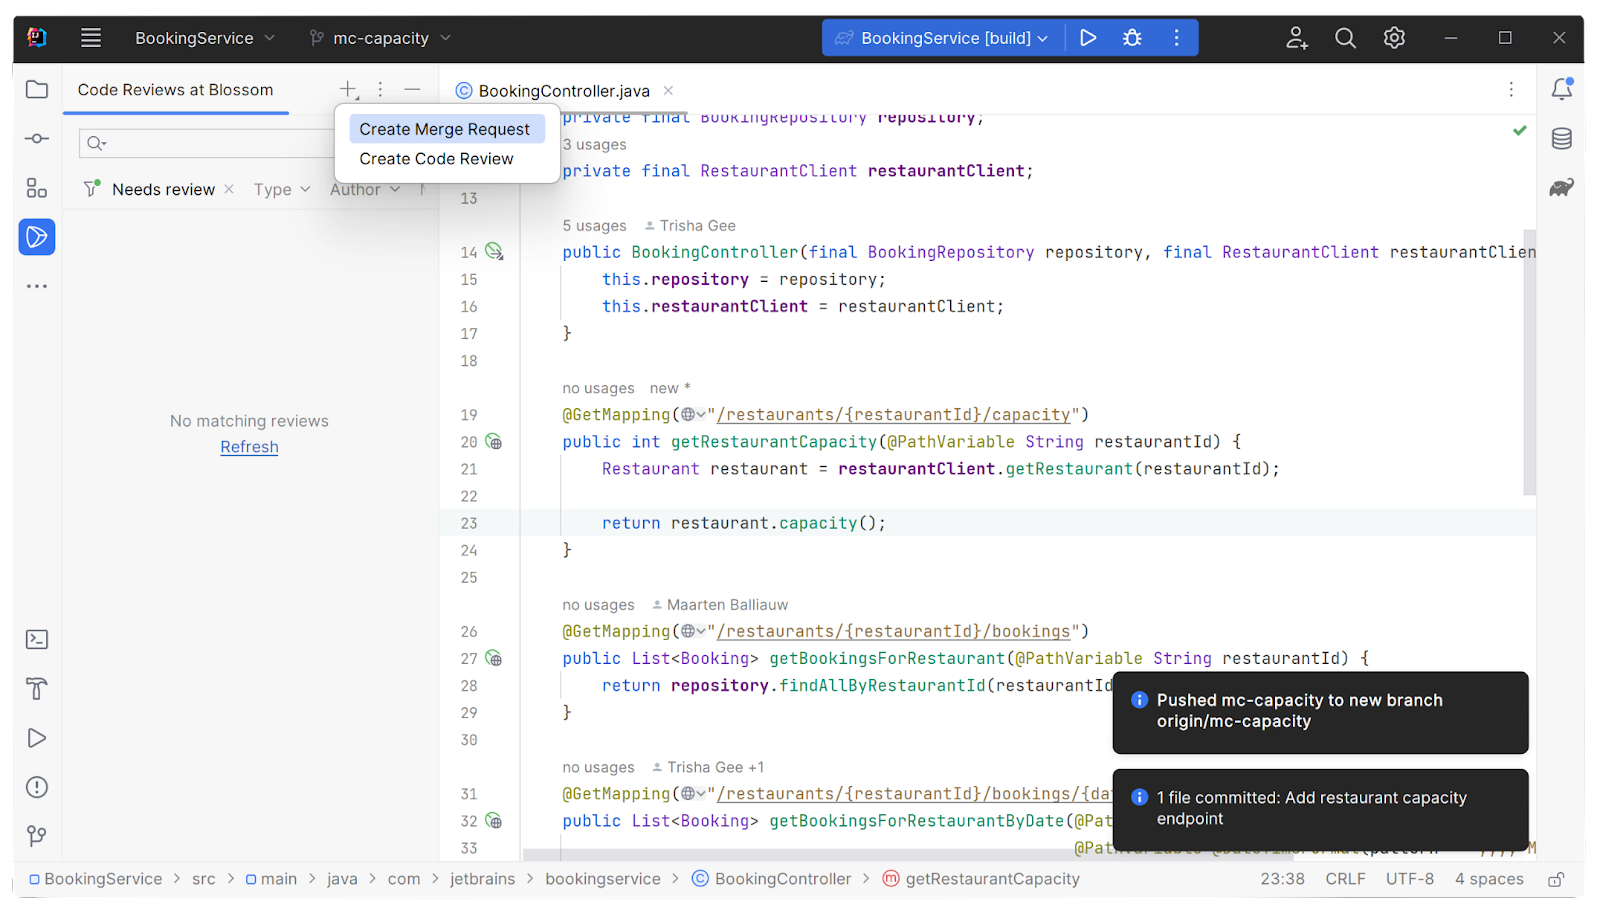The image size is (1600, 911).
Task: Open the Git tool window
Action: coord(37,836)
